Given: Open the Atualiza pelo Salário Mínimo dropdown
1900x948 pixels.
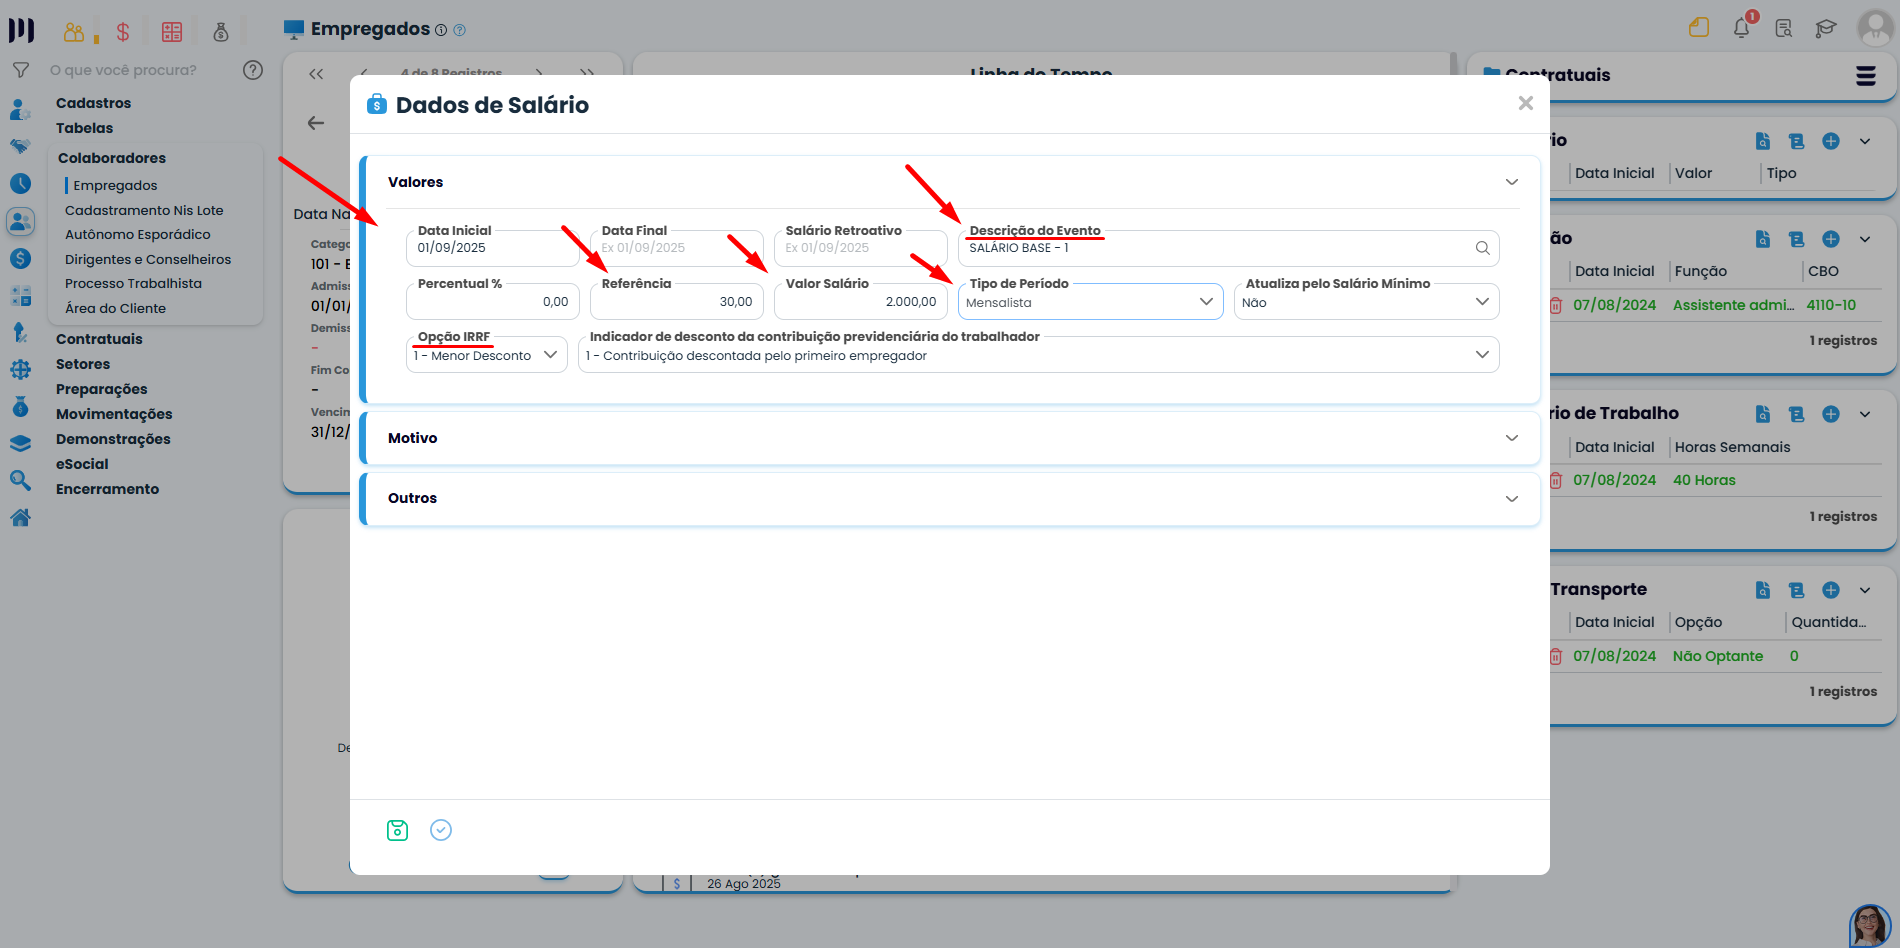Looking at the screenshot, I should (1367, 302).
